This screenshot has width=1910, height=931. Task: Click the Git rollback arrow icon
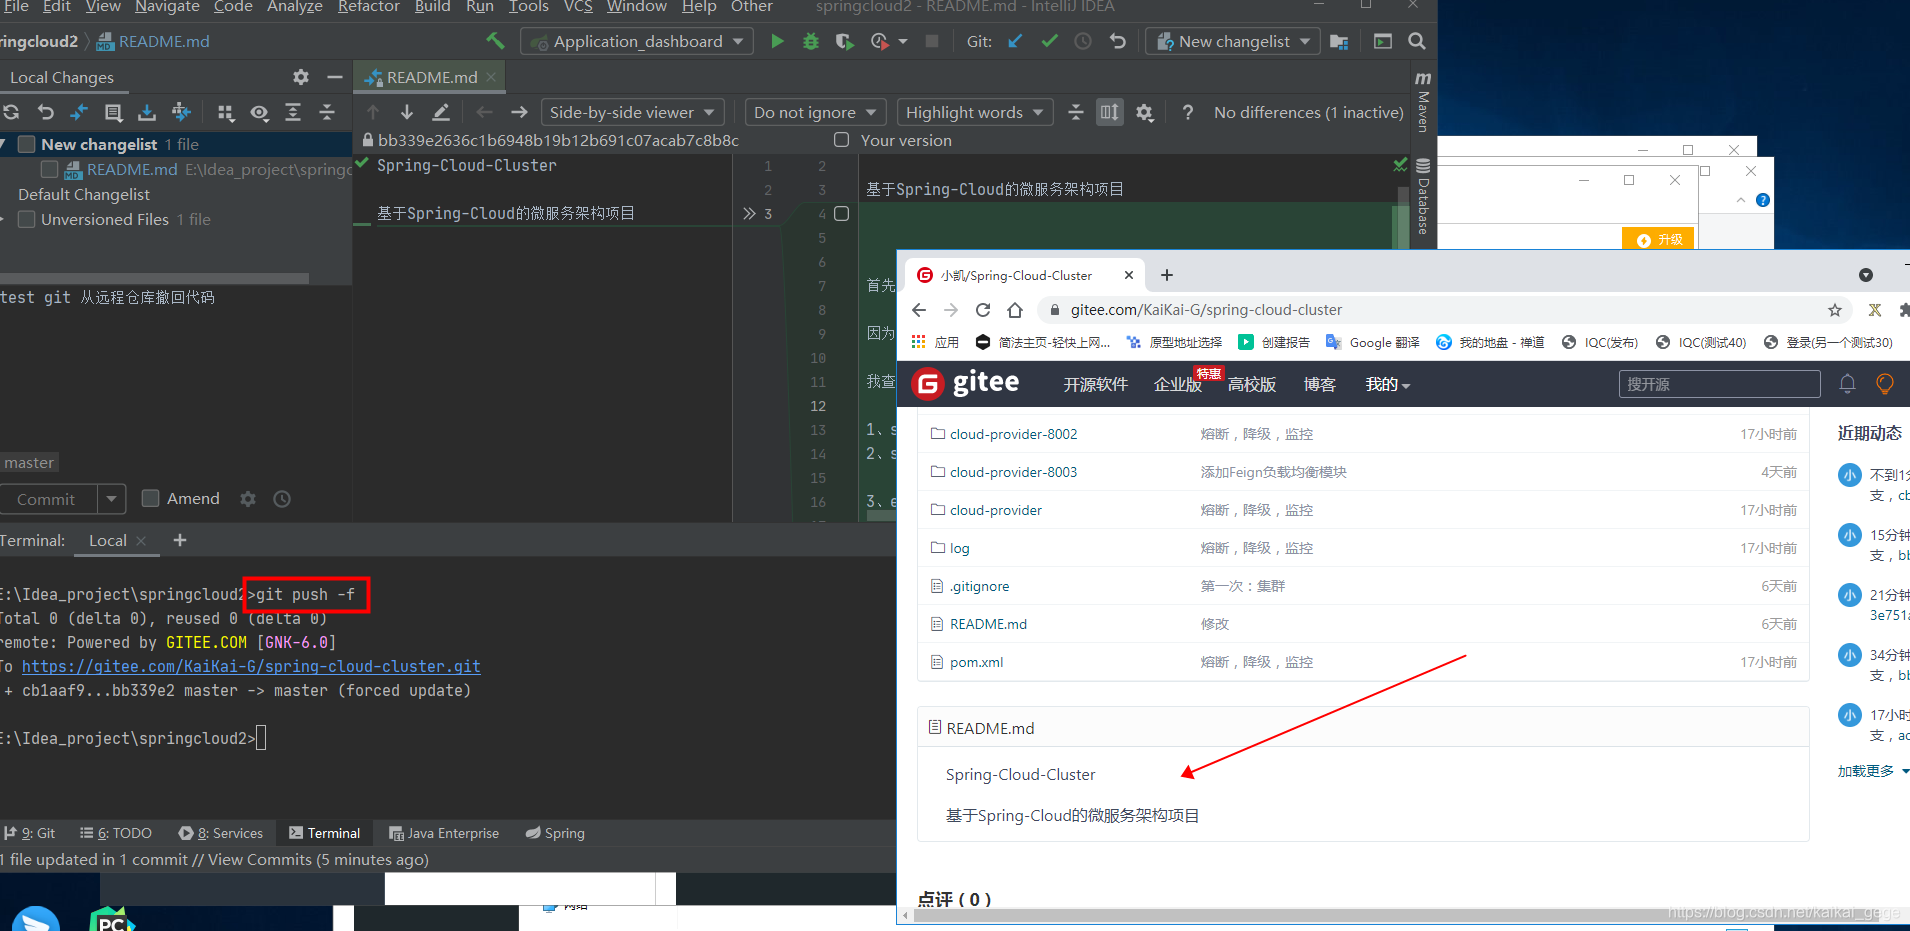pos(1118,41)
